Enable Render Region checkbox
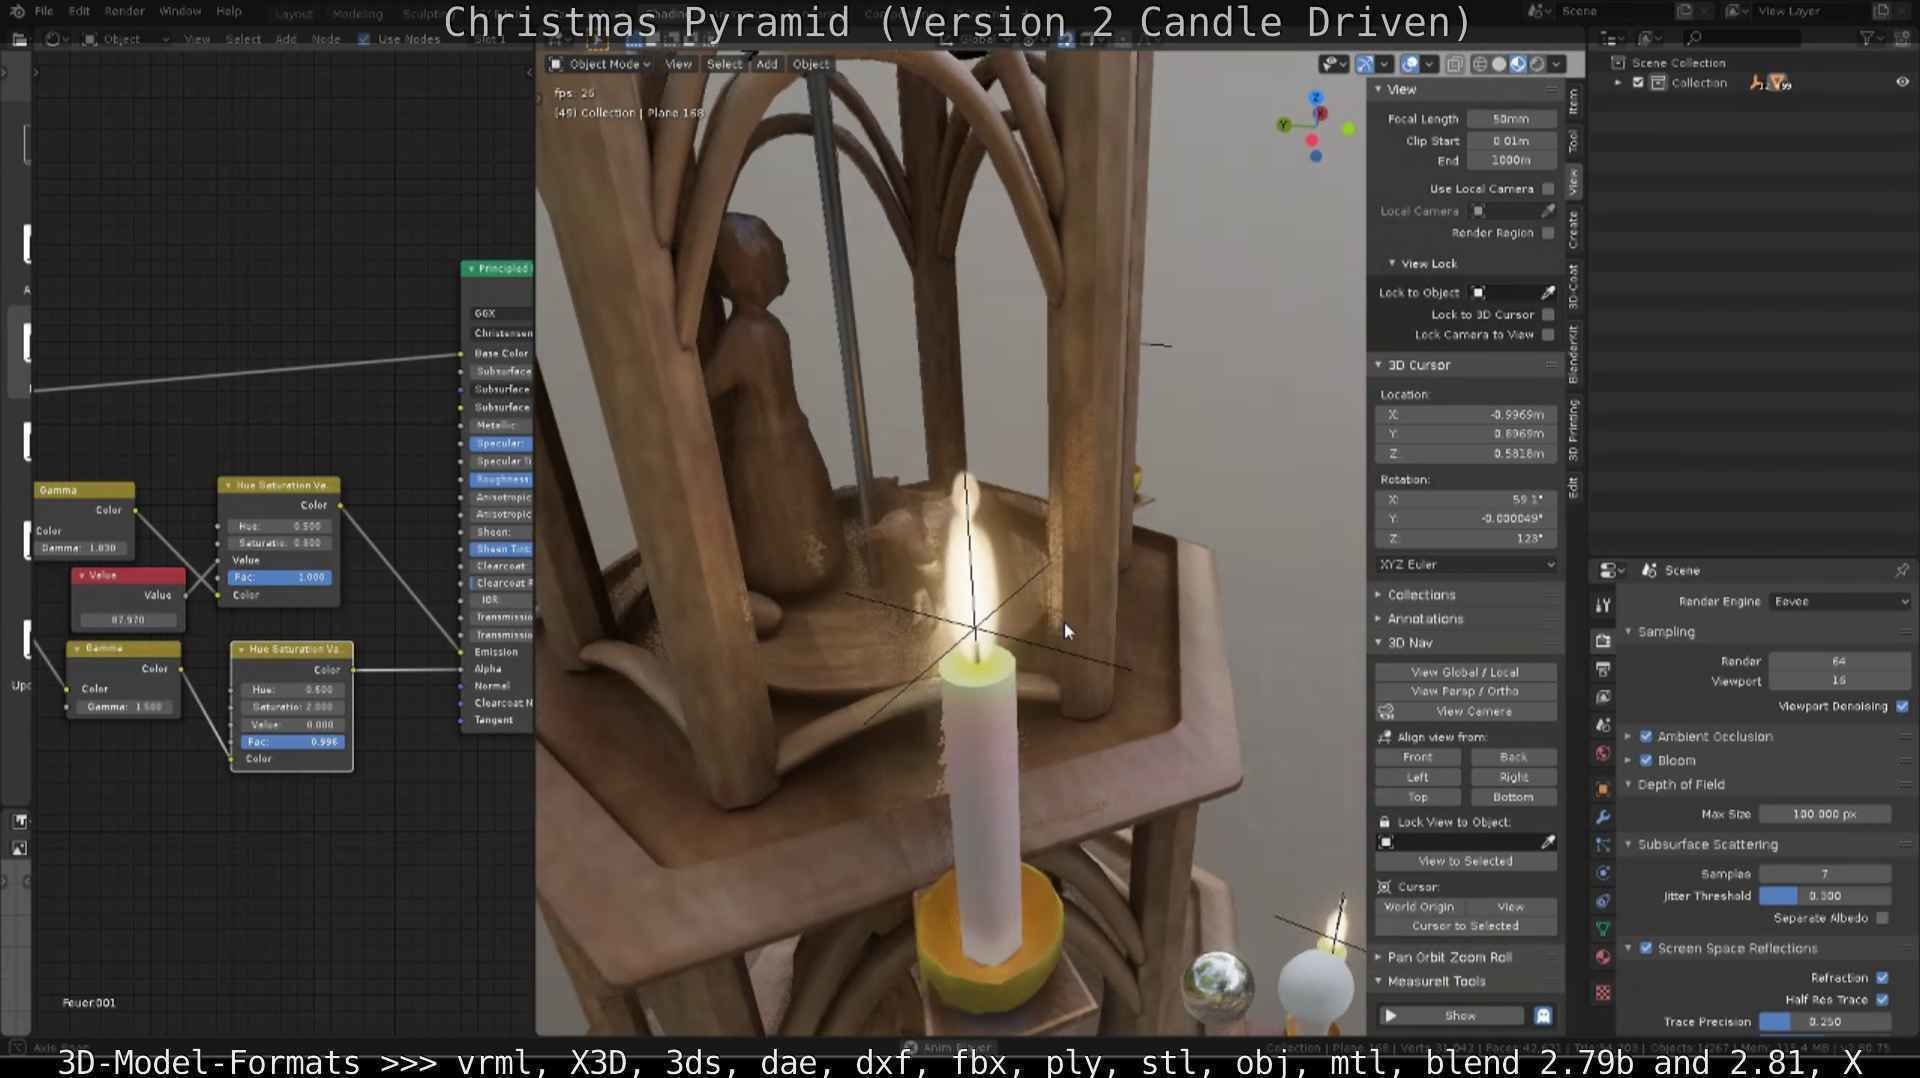 tap(1548, 233)
